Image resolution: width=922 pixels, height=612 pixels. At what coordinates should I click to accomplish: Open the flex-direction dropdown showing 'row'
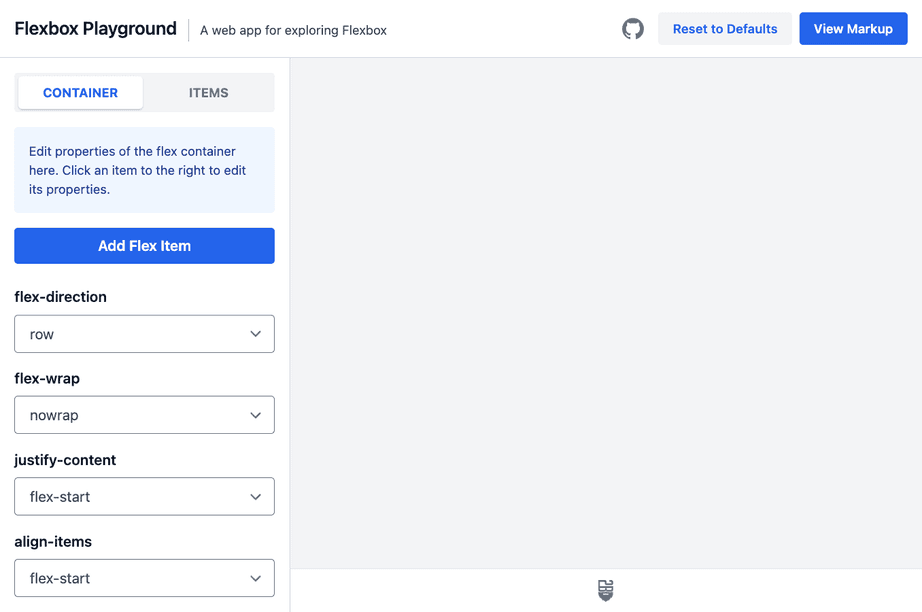click(144, 333)
